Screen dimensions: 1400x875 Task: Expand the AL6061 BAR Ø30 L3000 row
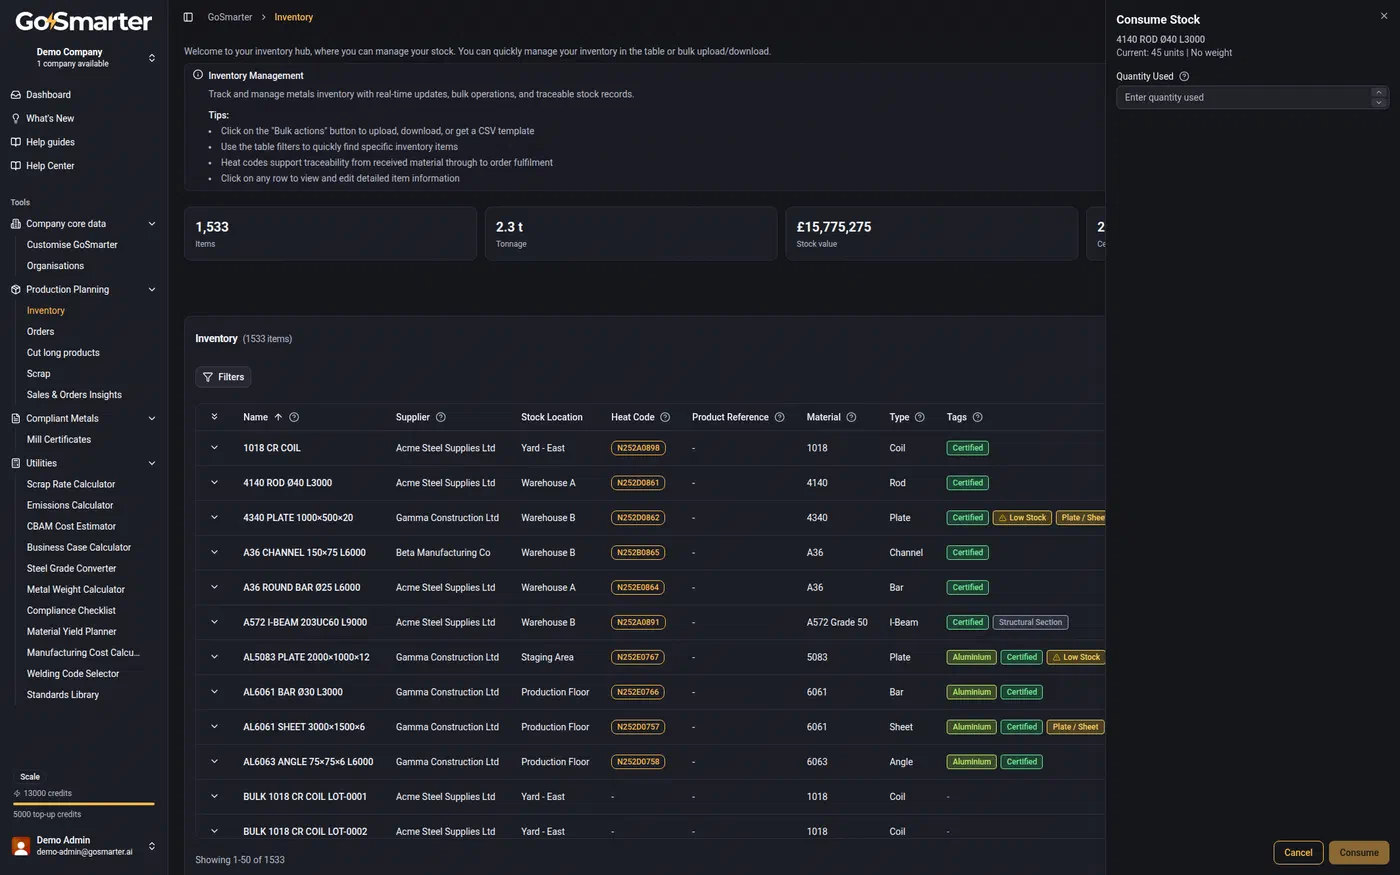[x=214, y=692]
